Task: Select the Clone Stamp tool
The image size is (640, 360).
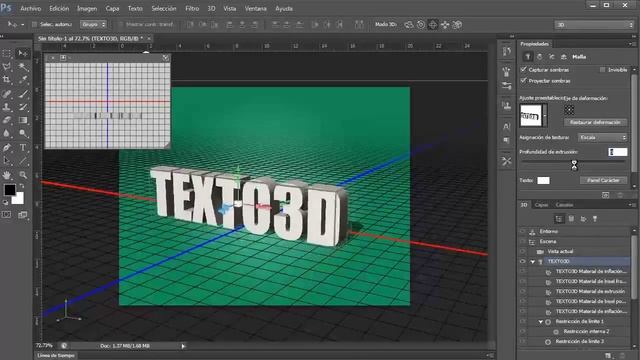Action: tap(7, 107)
